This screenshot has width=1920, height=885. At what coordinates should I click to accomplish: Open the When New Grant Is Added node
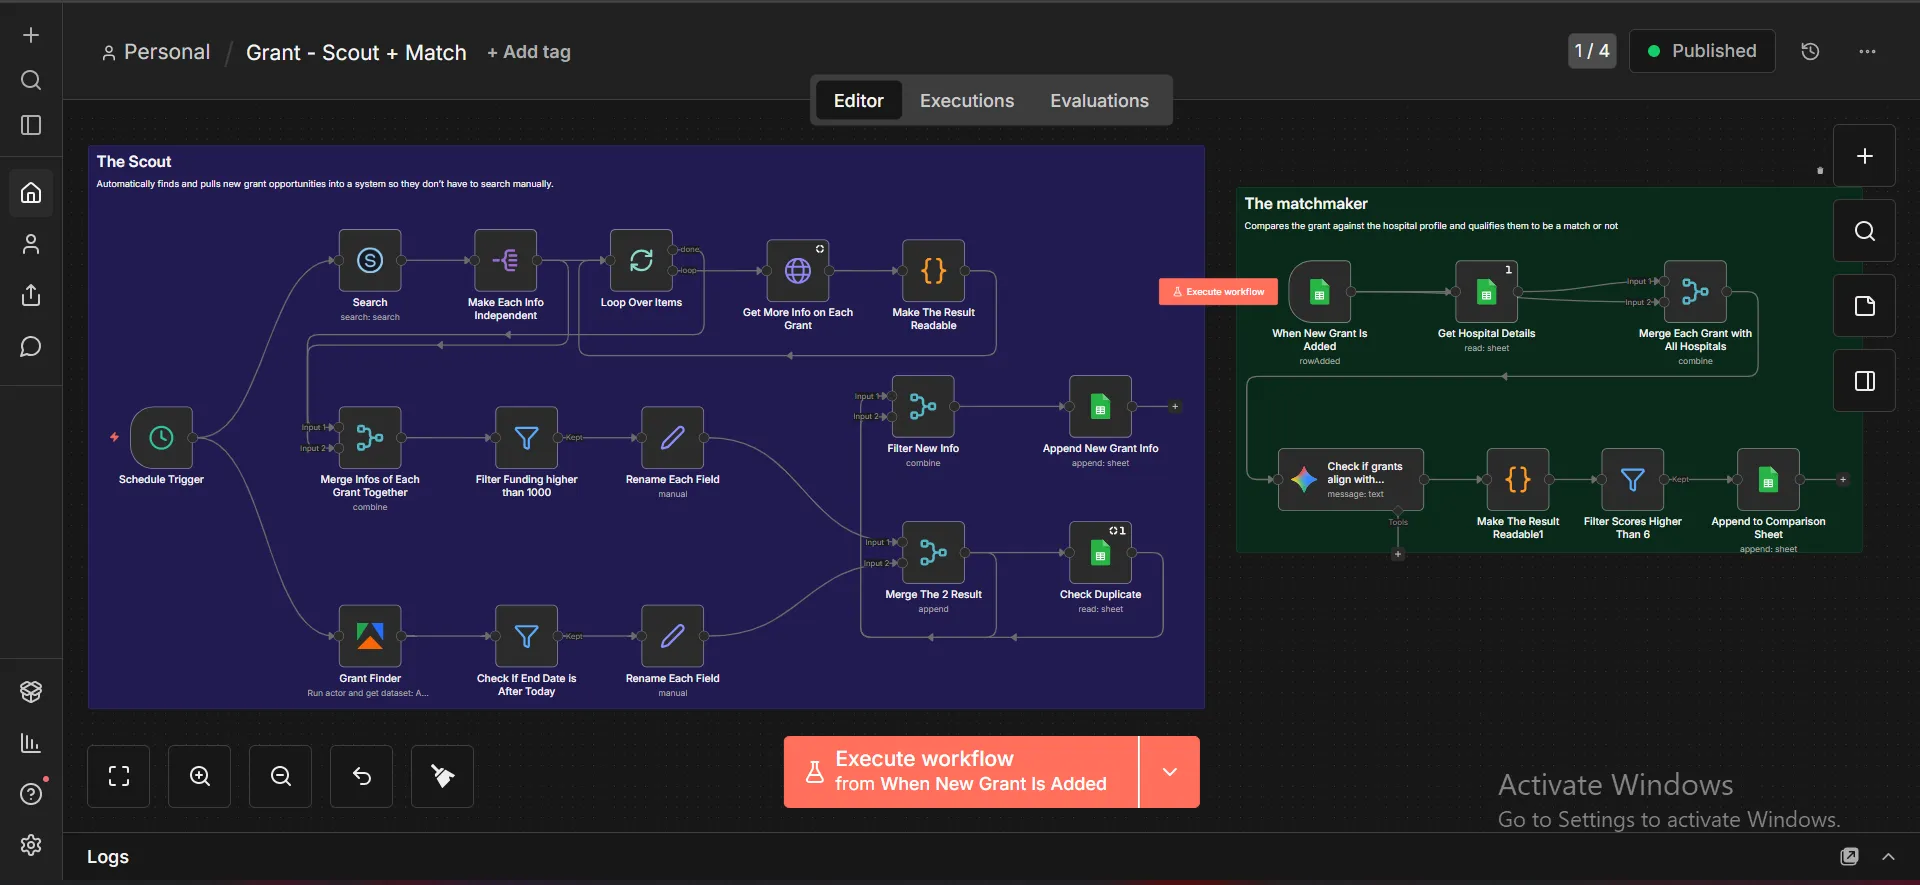coord(1320,292)
